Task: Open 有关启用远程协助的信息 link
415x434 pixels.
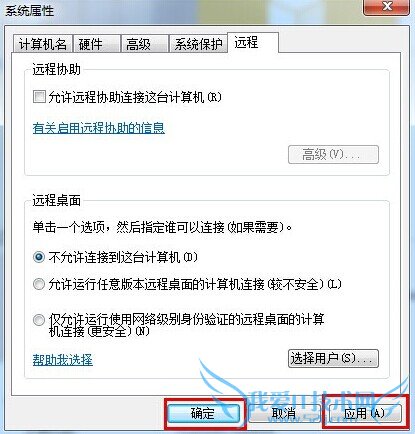Action: (x=99, y=128)
